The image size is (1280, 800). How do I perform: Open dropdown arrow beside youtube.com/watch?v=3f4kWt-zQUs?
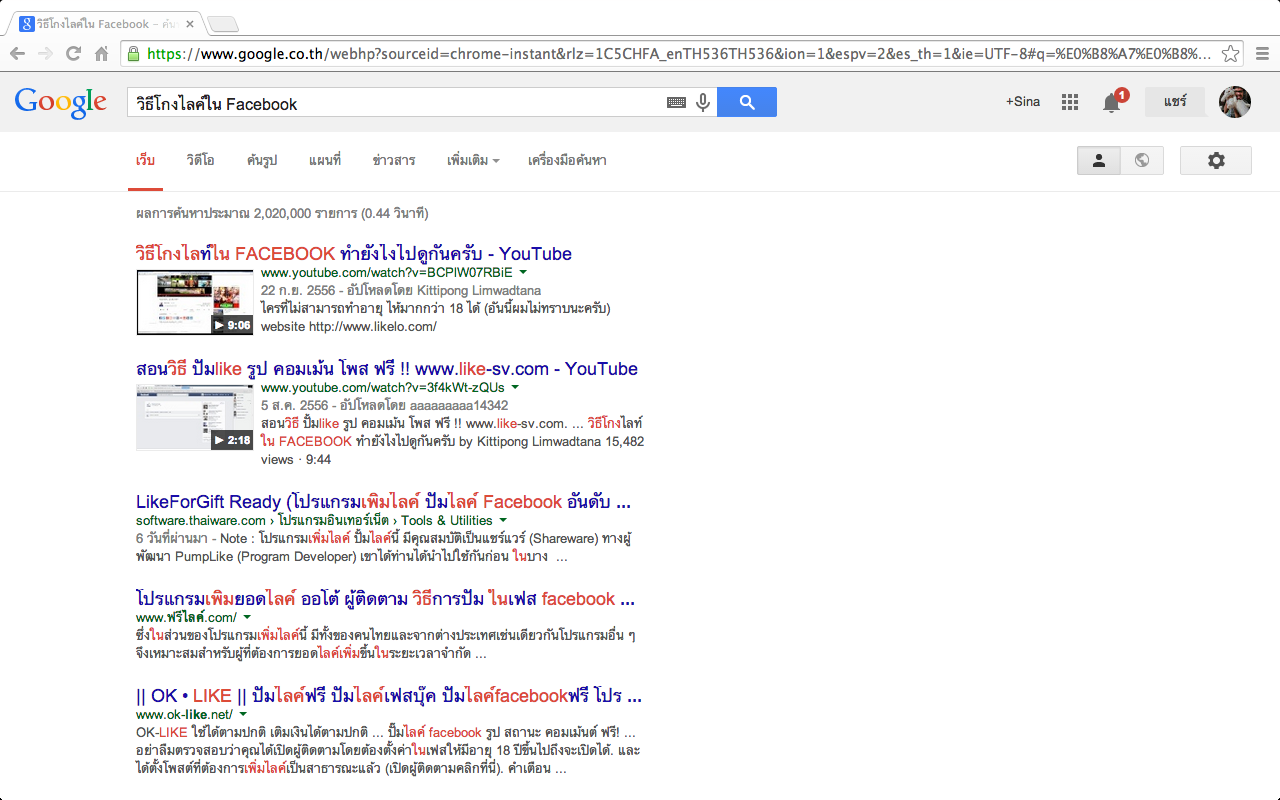pos(515,387)
